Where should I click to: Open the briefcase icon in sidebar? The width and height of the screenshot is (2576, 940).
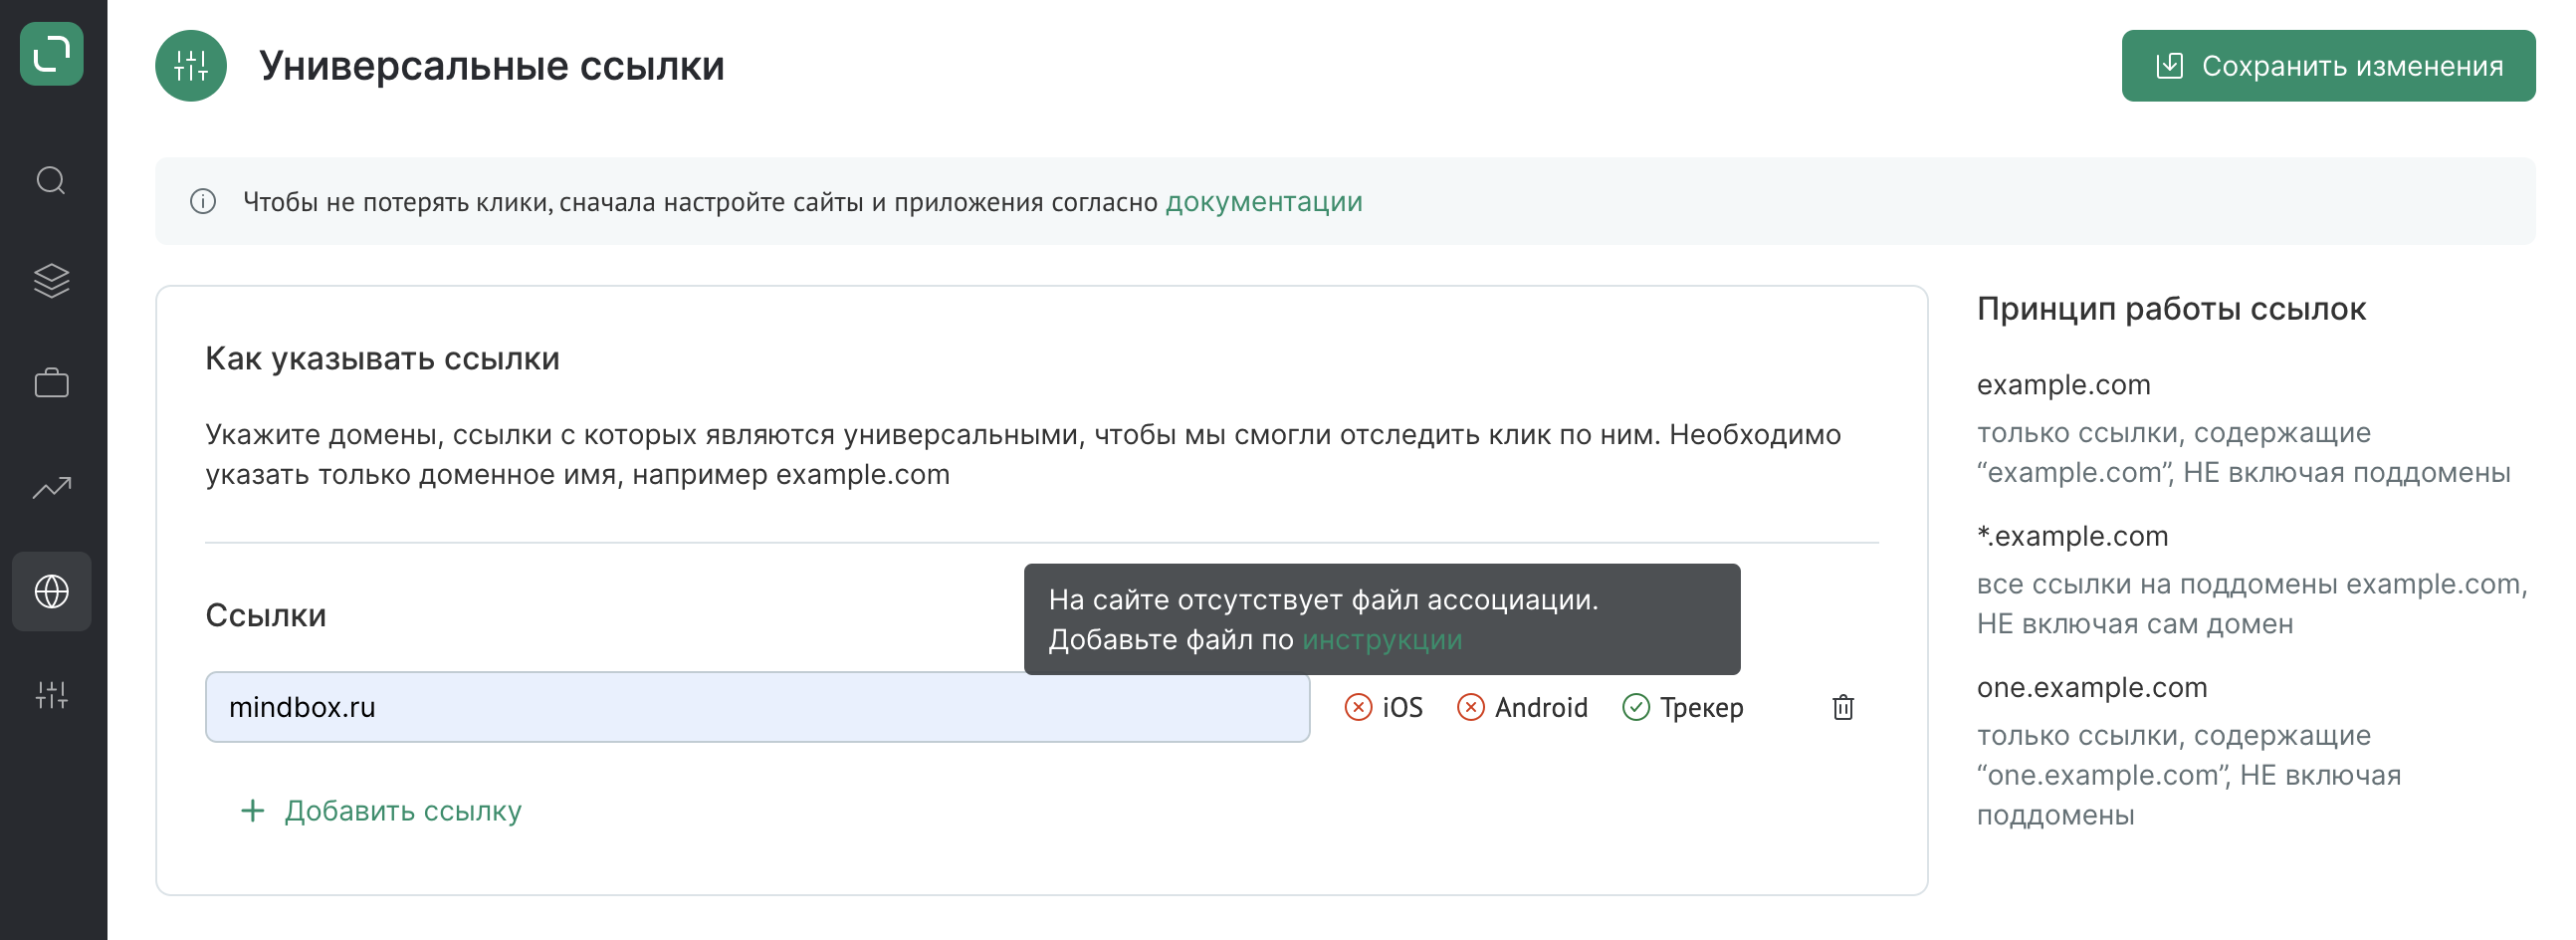pyautogui.click(x=51, y=383)
